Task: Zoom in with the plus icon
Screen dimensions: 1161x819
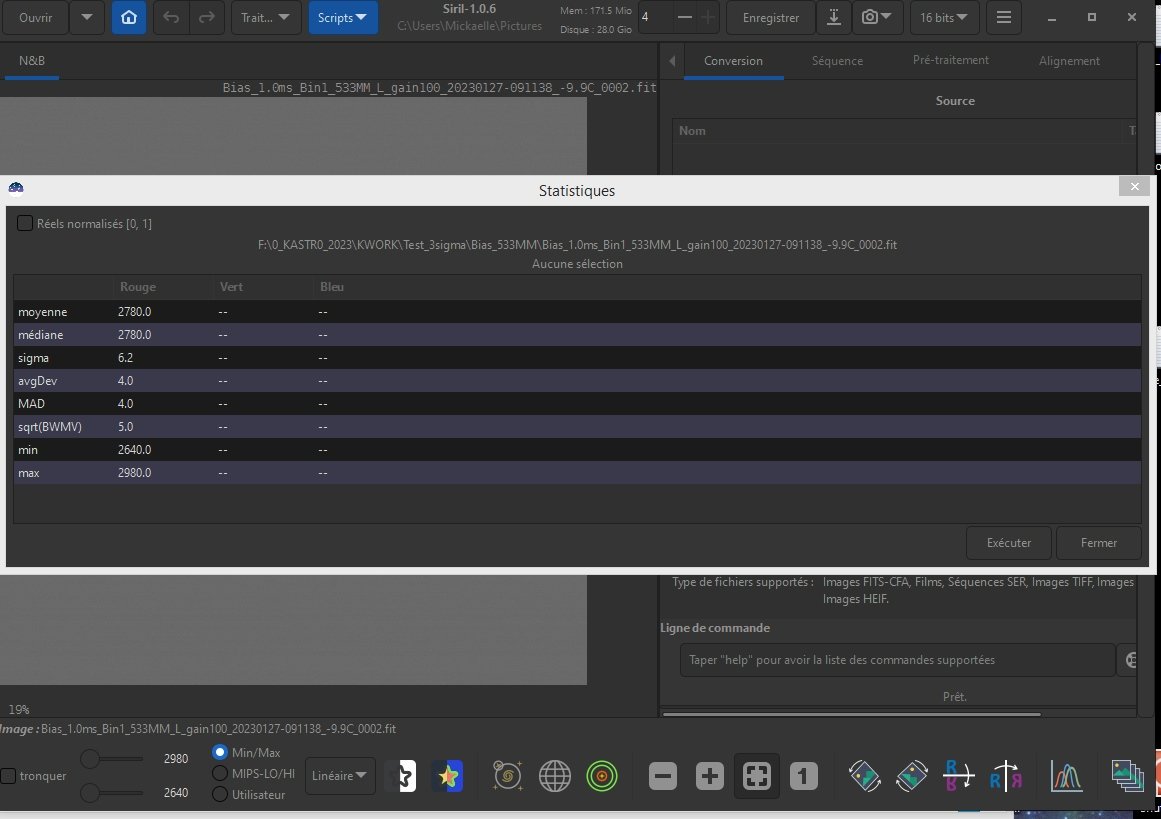Action: pyautogui.click(x=709, y=776)
